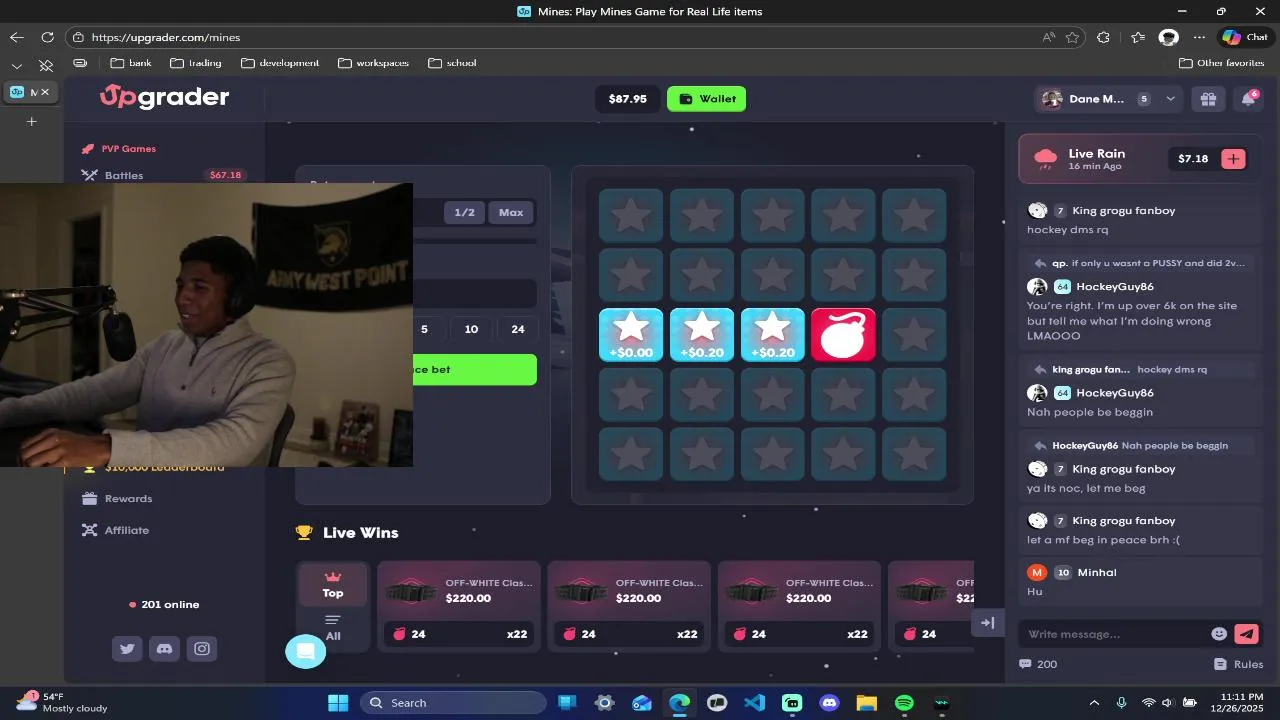Open Upgrader's Discord link icon in sidebar
This screenshot has width=1280, height=720.
(x=165, y=649)
